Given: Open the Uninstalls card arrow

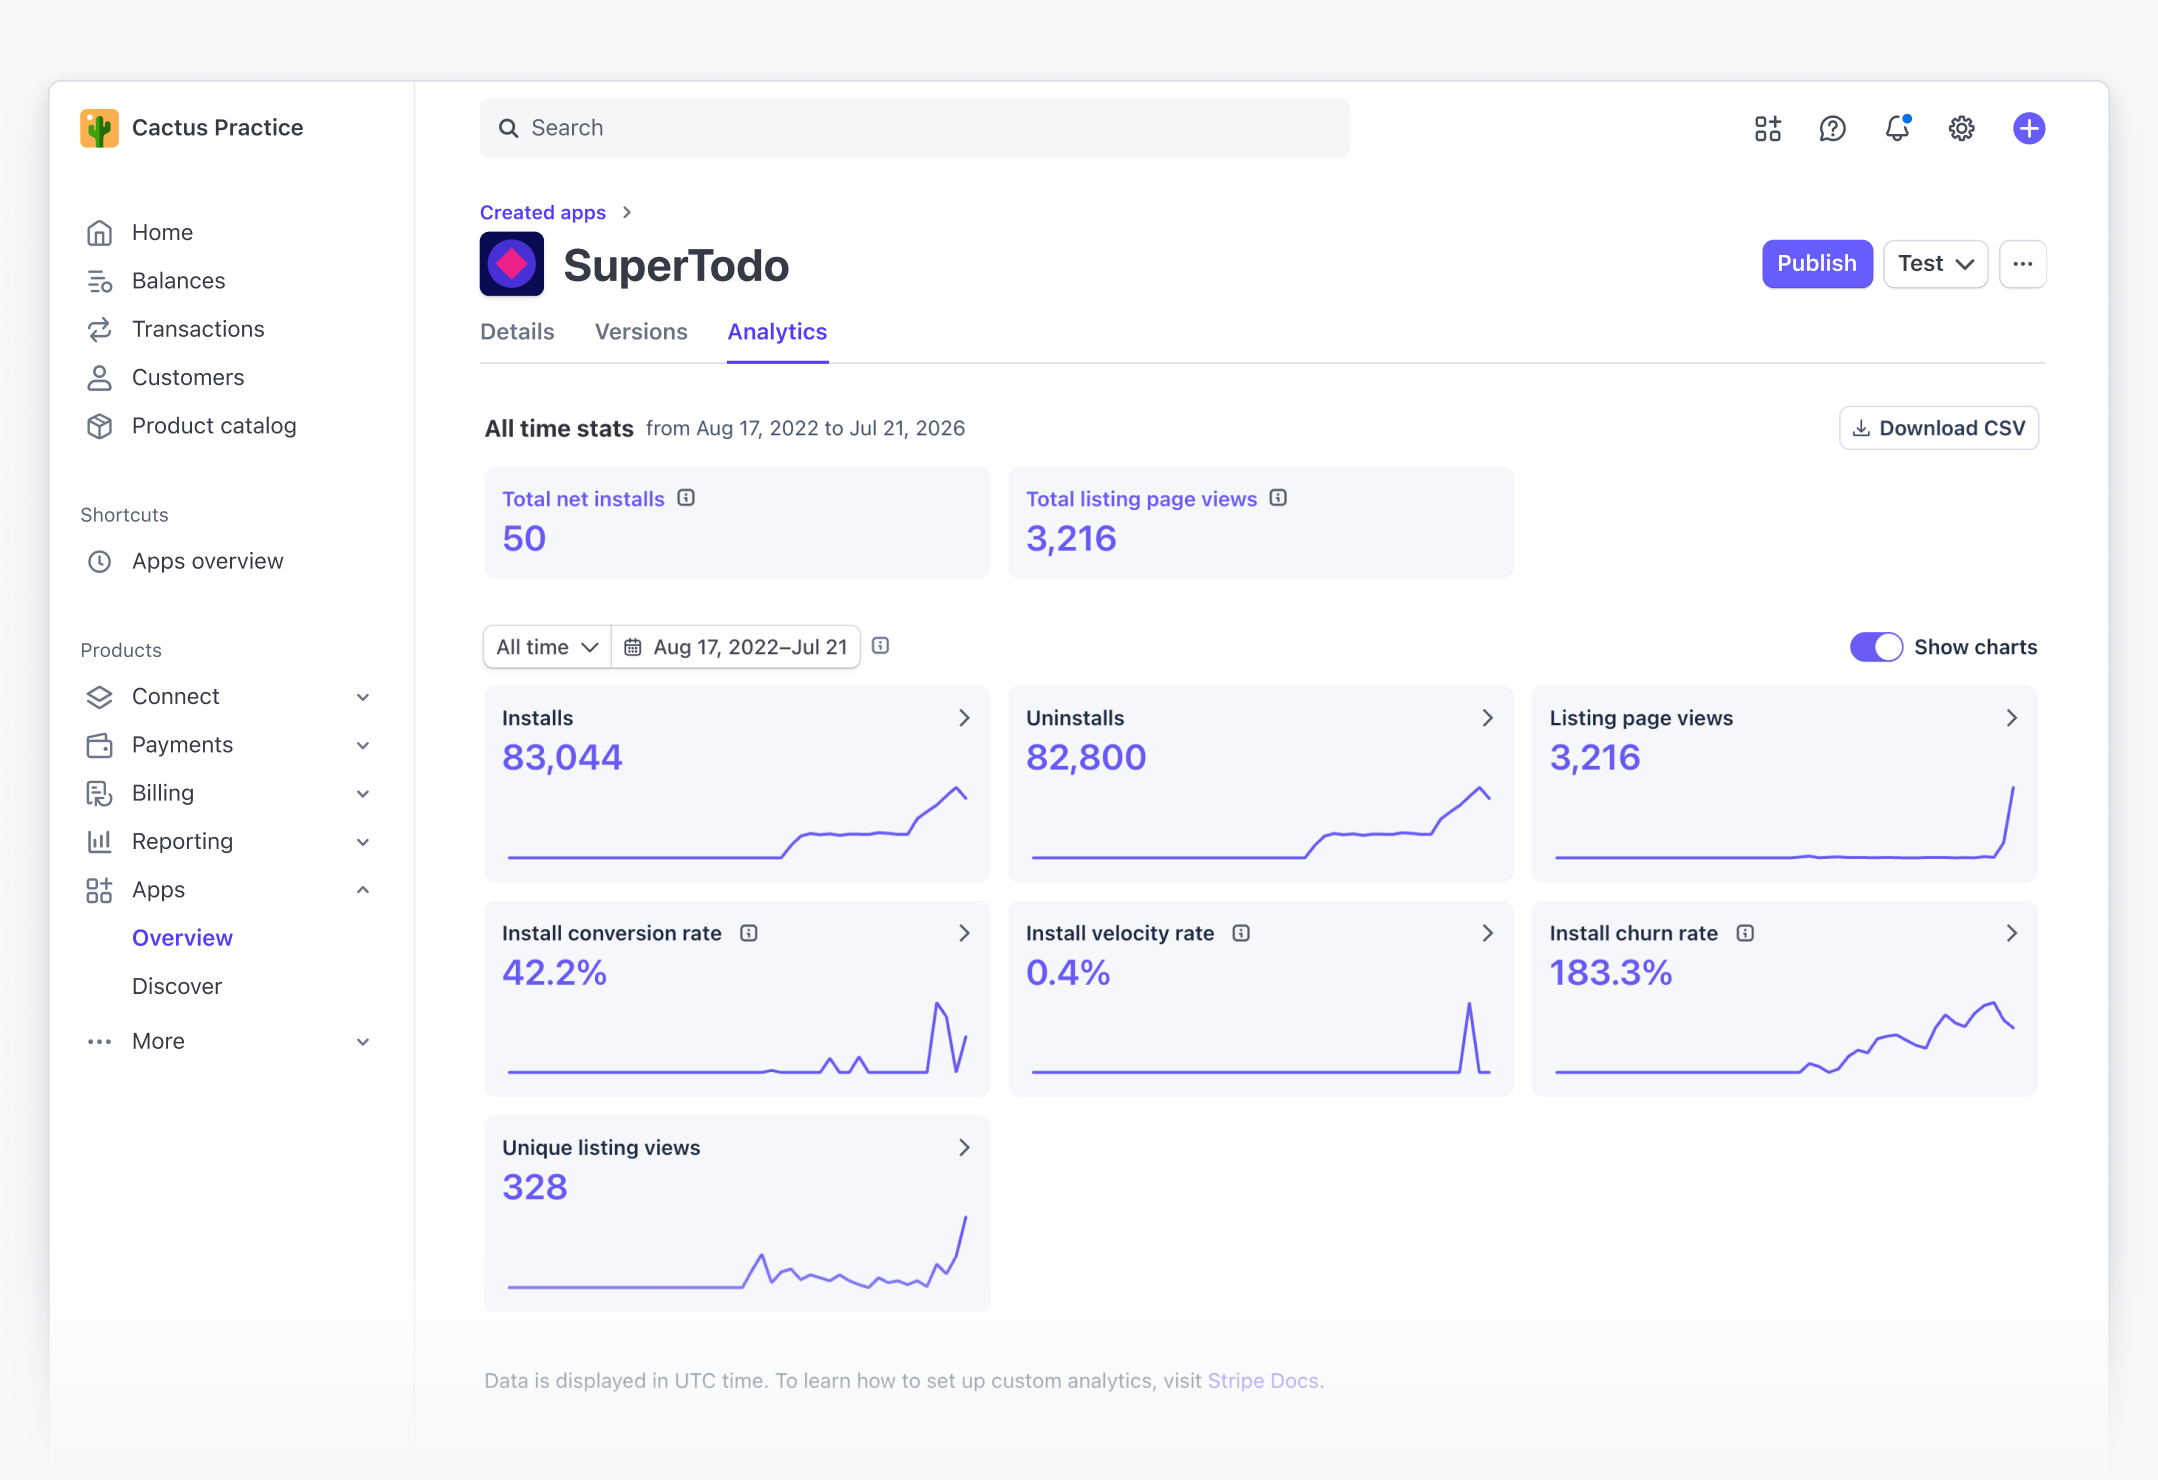Looking at the screenshot, I should click(1488, 718).
